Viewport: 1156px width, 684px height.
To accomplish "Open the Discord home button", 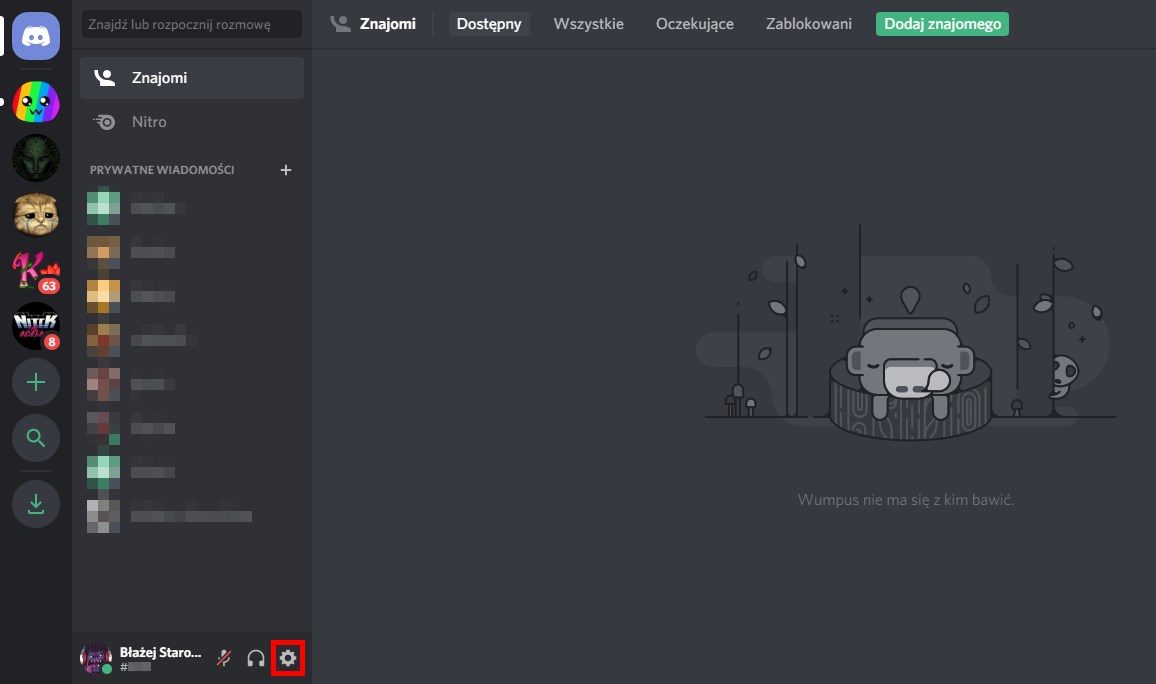I will click(x=35, y=35).
